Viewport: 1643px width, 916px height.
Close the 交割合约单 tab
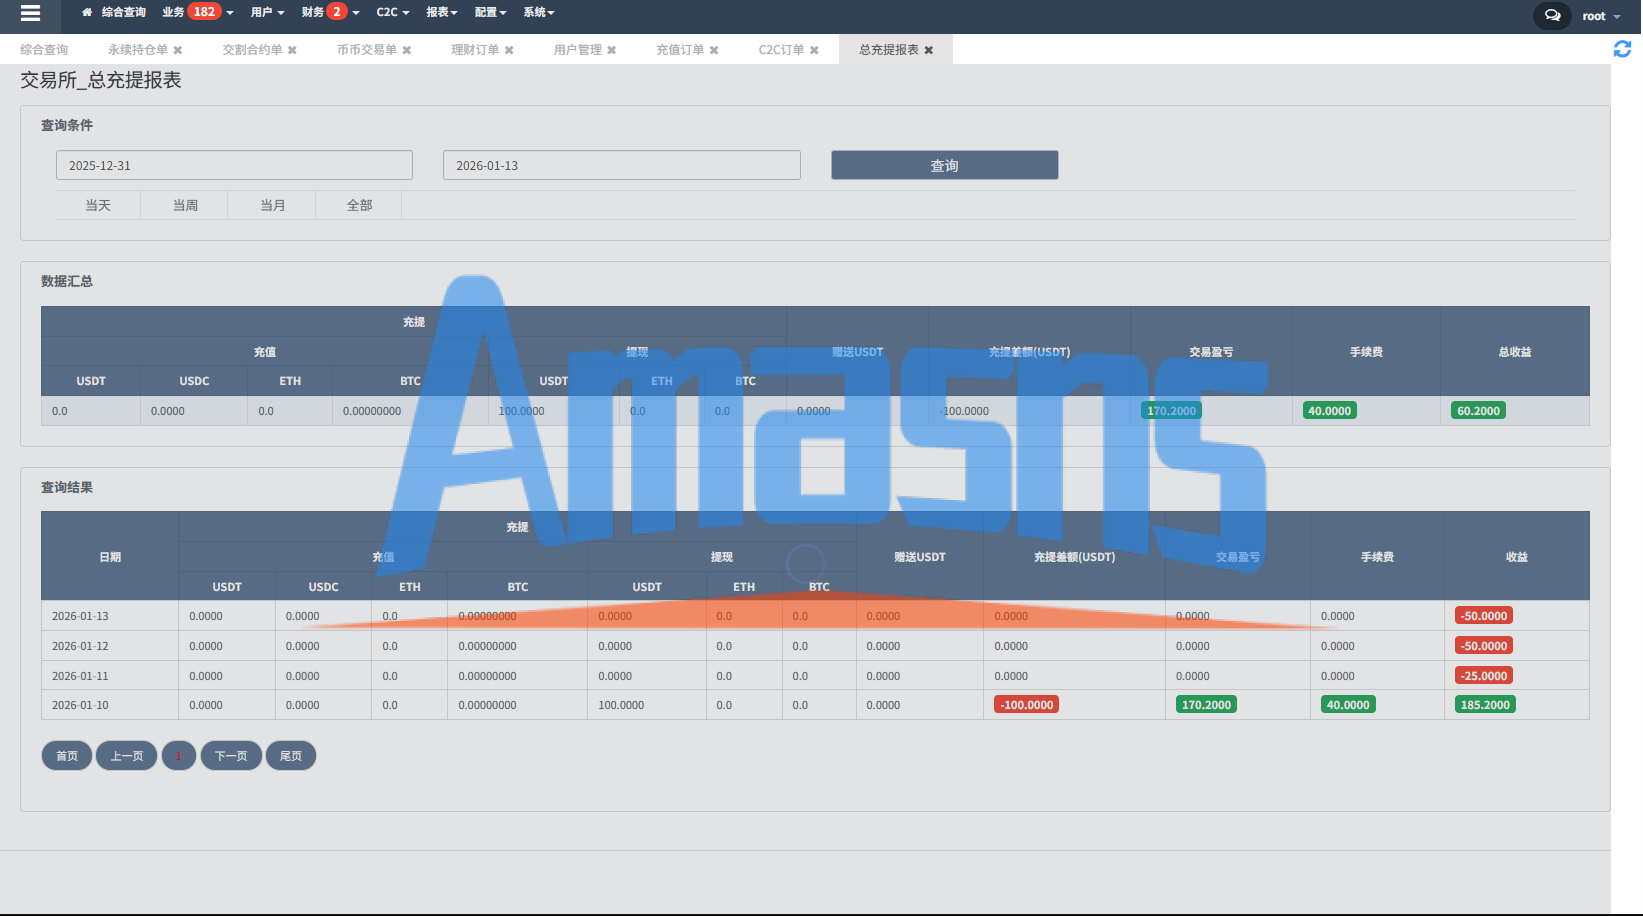point(292,50)
